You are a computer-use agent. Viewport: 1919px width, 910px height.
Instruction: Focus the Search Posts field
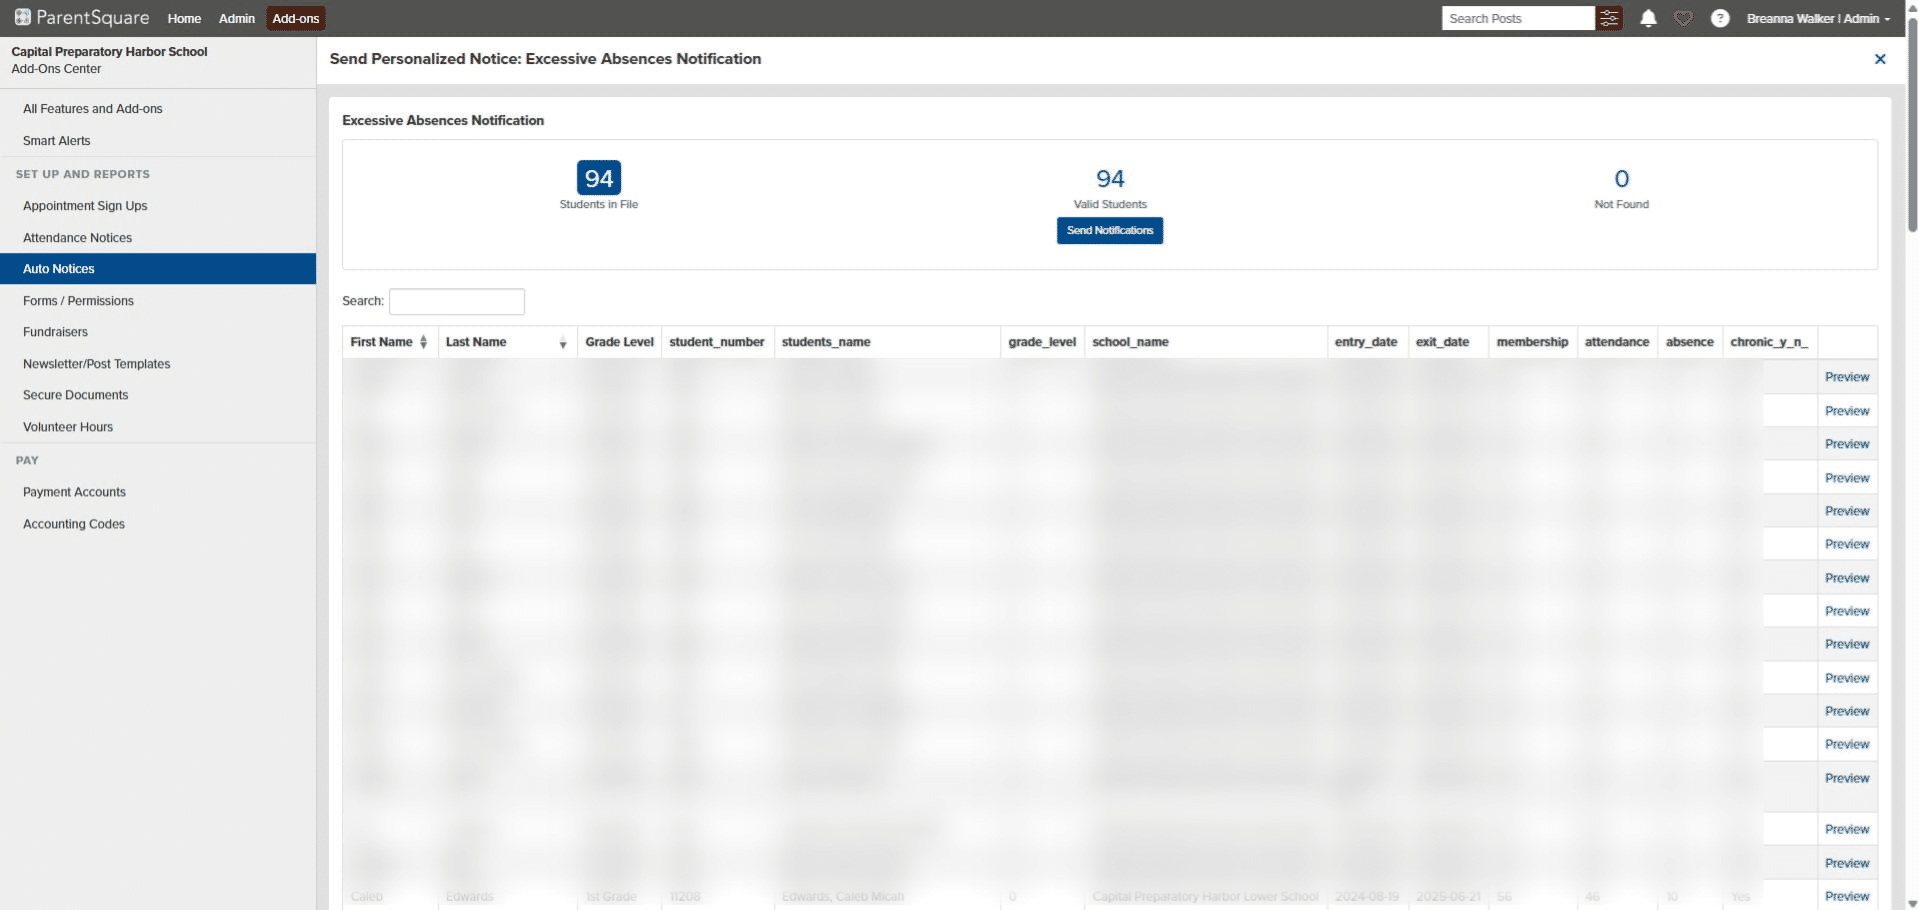pos(1518,18)
